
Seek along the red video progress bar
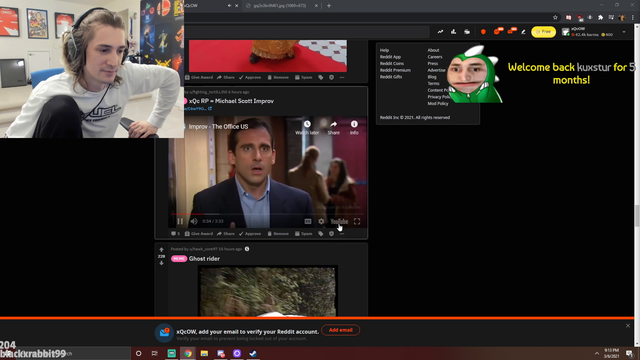[267, 213]
